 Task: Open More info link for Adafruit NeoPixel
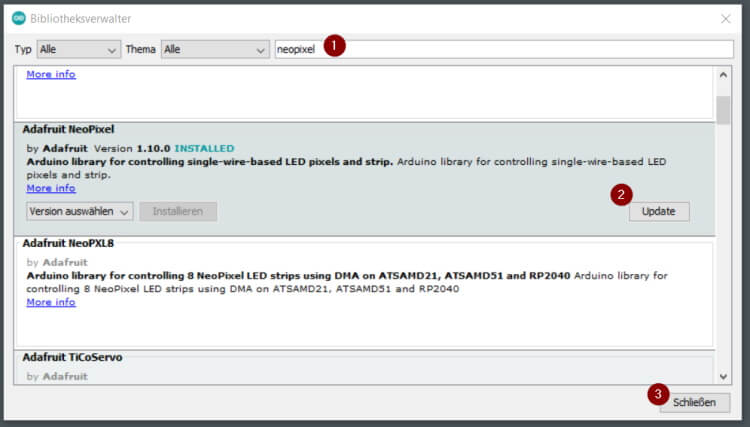(x=51, y=188)
